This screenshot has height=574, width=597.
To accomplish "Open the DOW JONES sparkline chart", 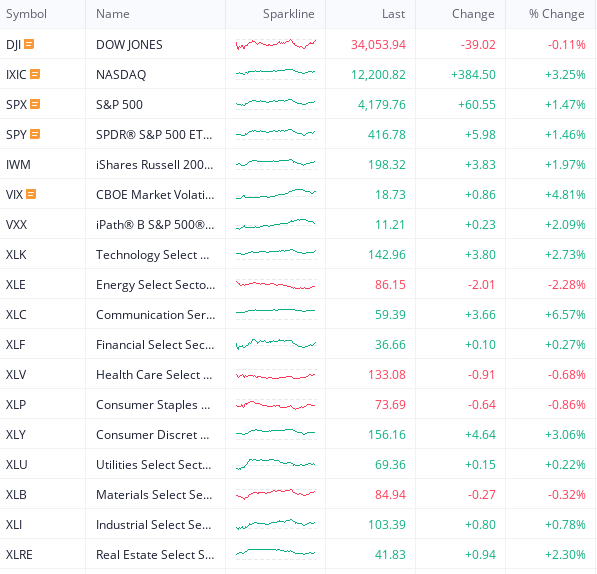I will point(276,45).
